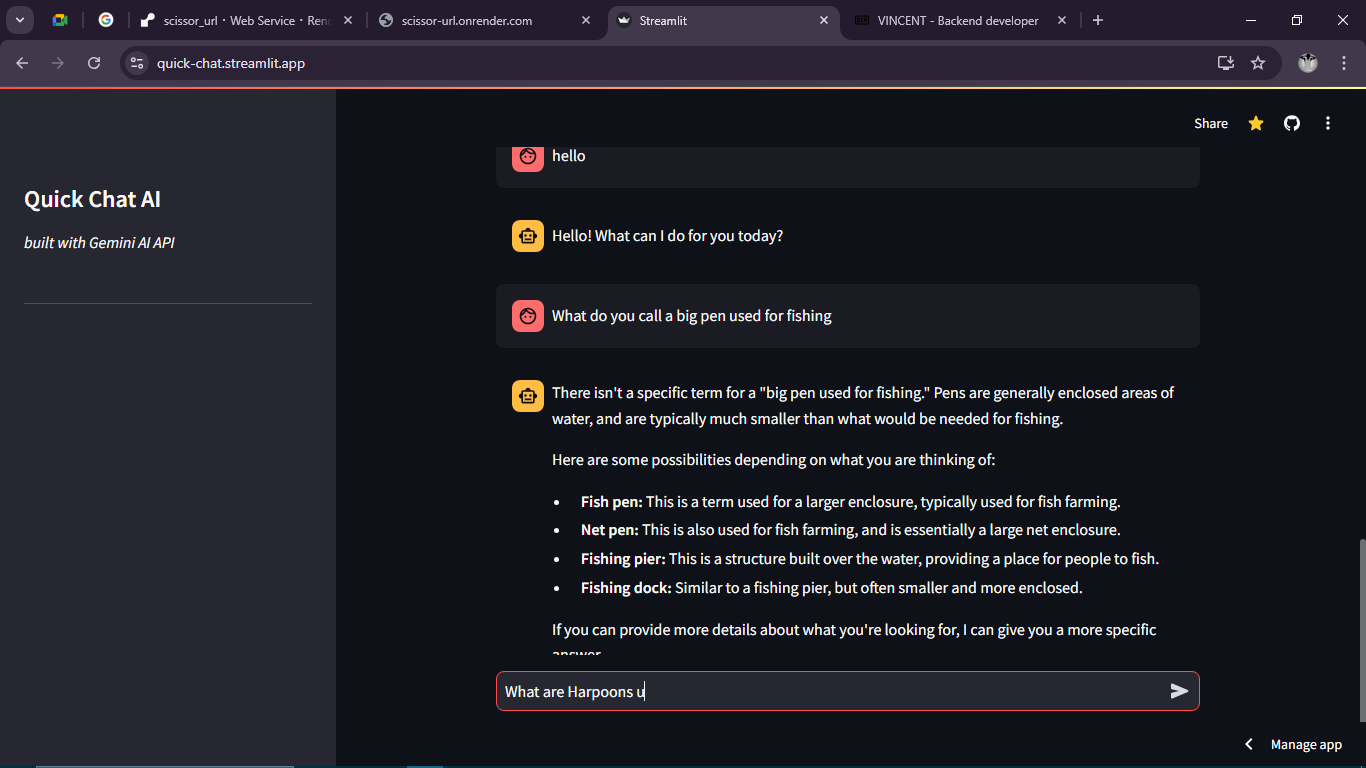
Task: Open the tab search dropdown arrow
Action: tap(19, 19)
